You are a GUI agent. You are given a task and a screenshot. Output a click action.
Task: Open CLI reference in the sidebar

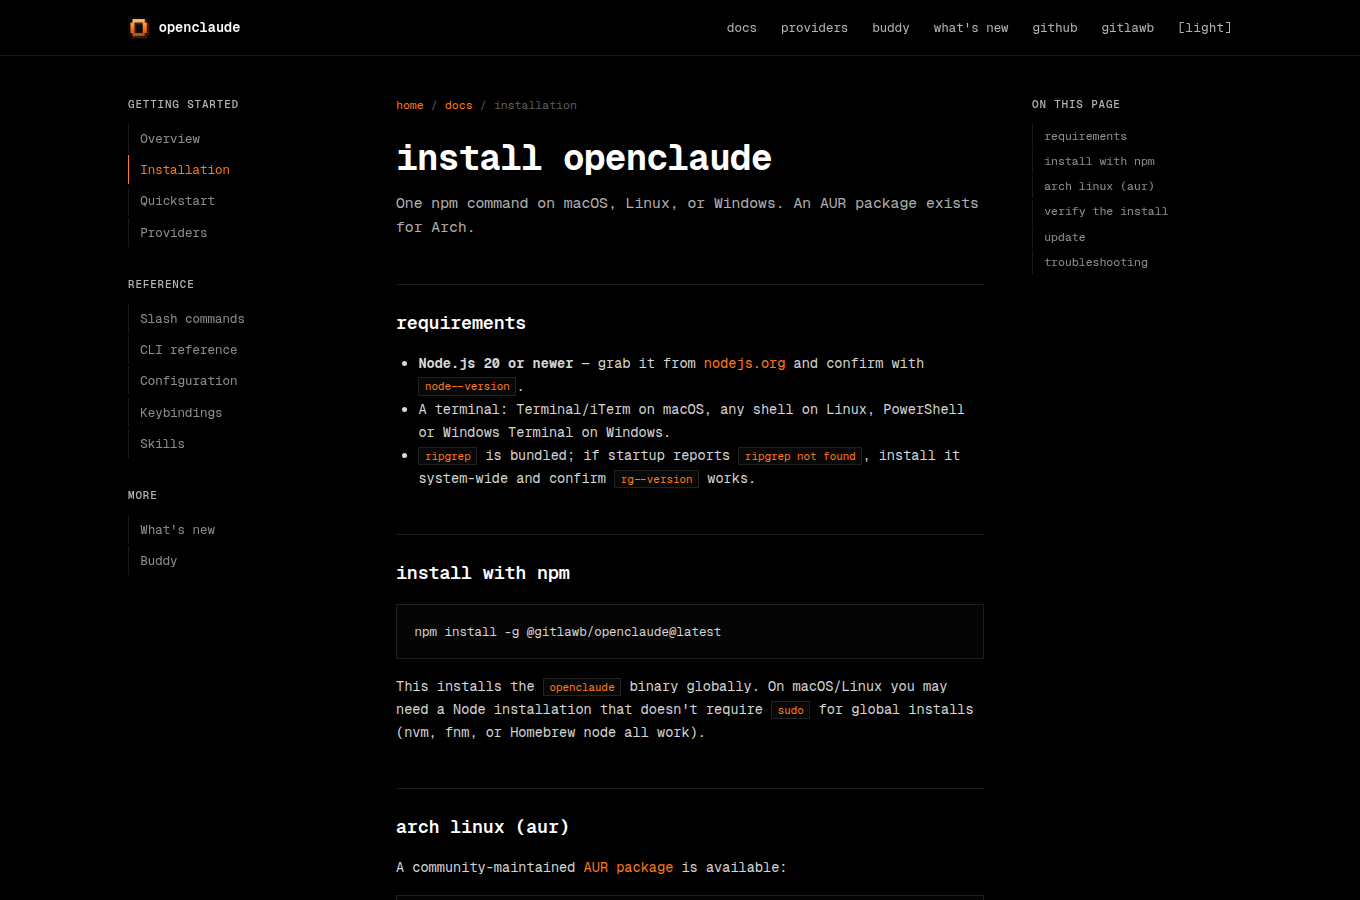189,350
